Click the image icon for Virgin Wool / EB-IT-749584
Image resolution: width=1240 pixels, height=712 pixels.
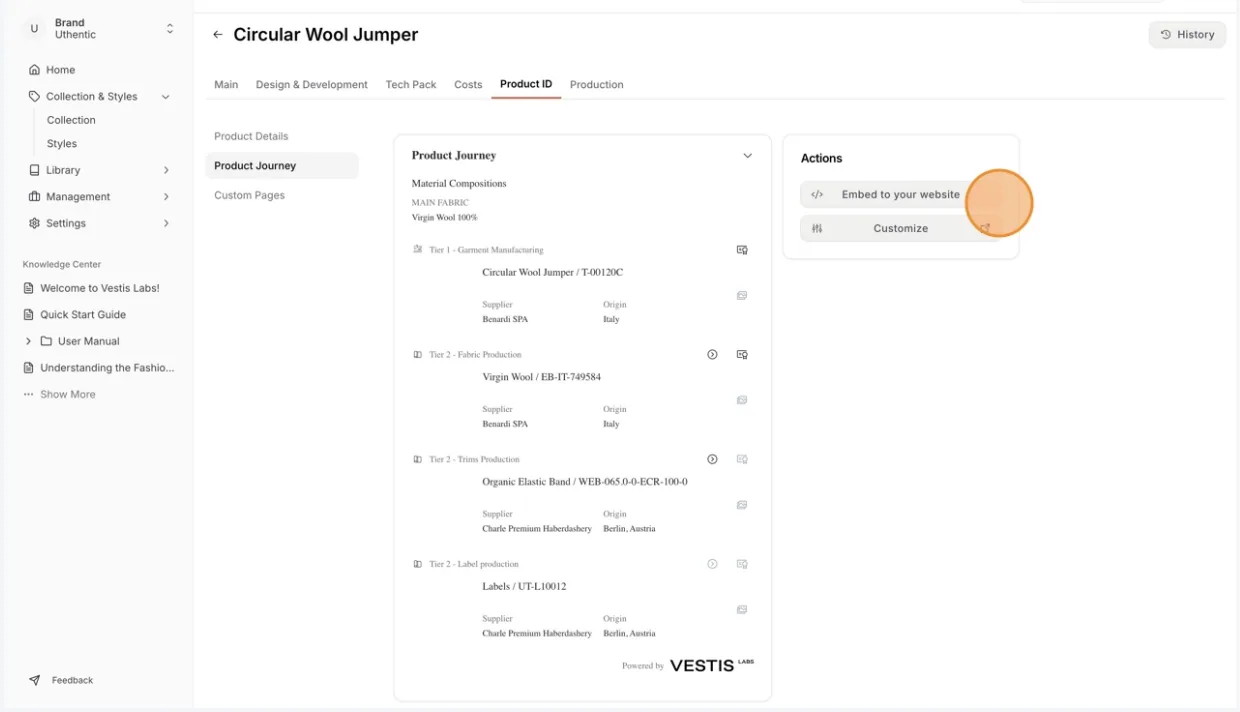click(742, 400)
